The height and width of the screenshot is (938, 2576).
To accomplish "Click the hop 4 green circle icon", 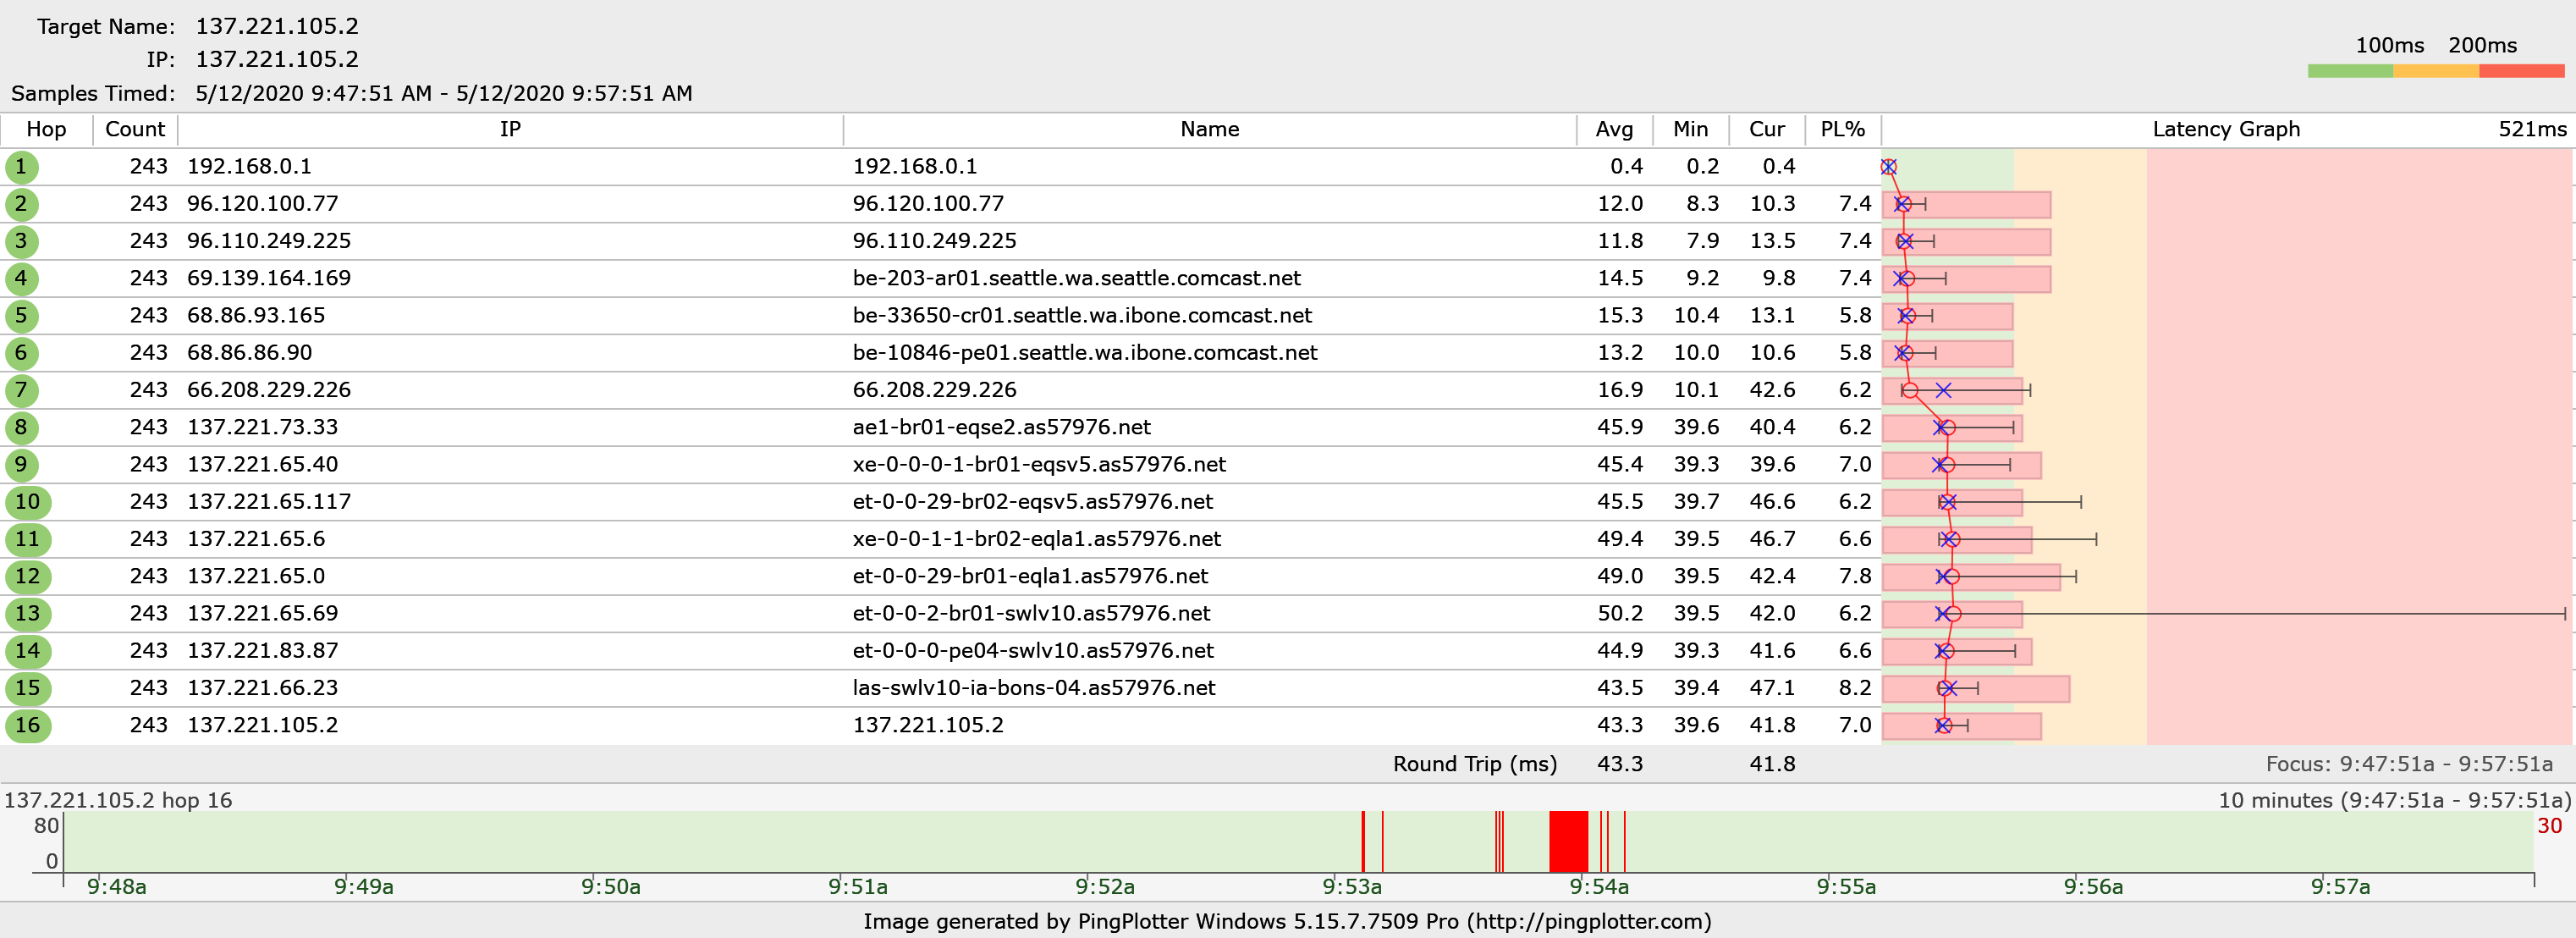I will click(x=20, y=279).
